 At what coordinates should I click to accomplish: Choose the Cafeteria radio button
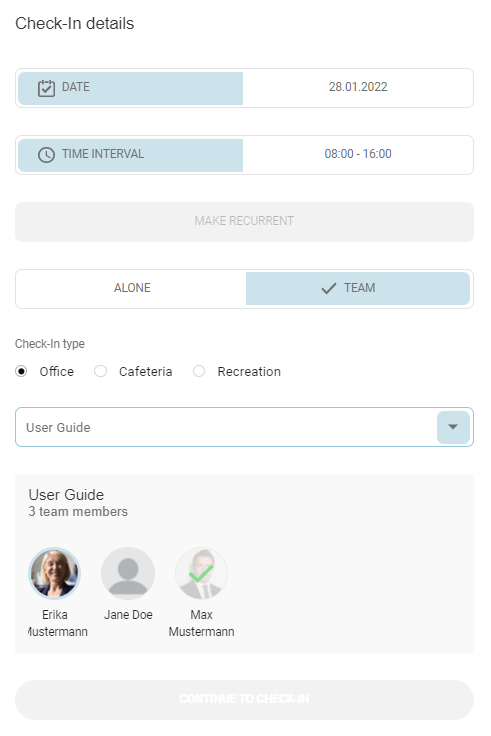100,371
